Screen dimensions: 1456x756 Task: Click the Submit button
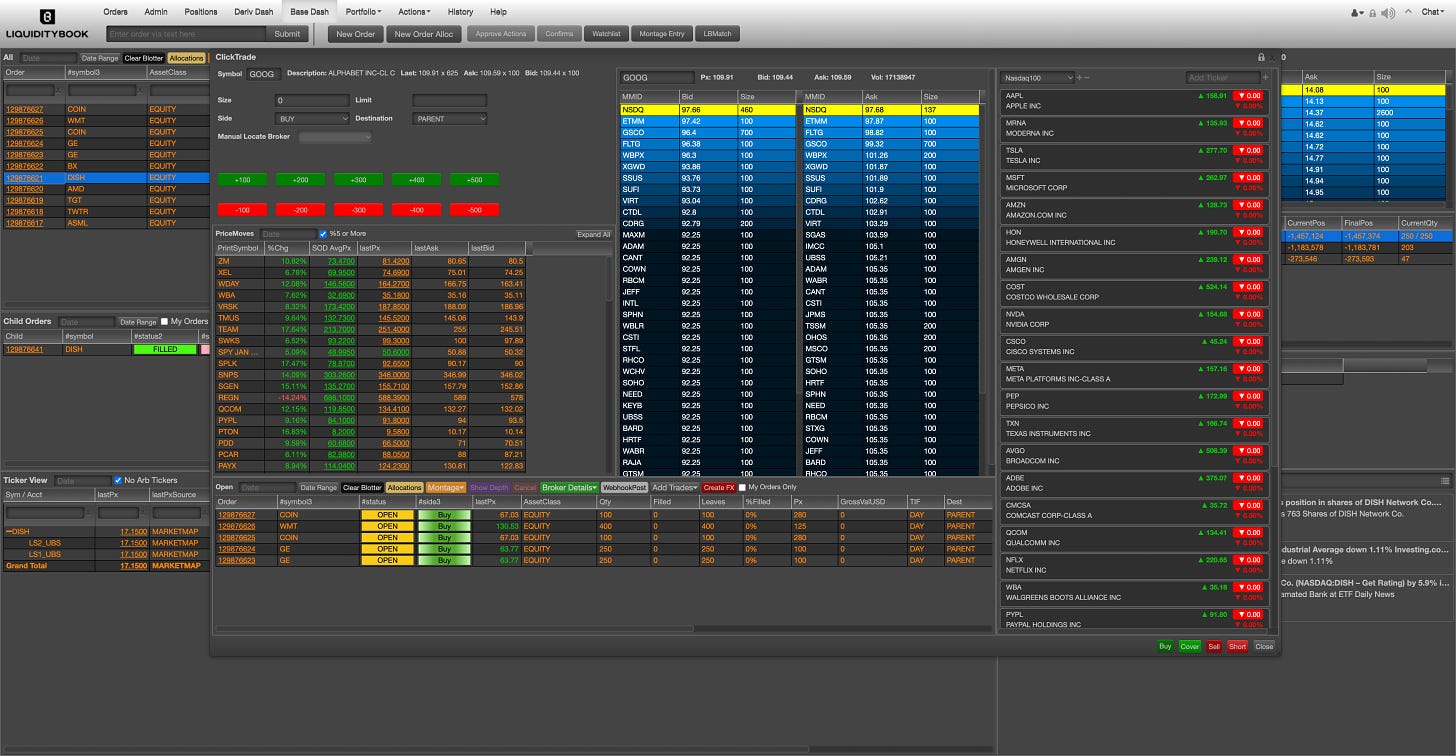tap(287, 34)
